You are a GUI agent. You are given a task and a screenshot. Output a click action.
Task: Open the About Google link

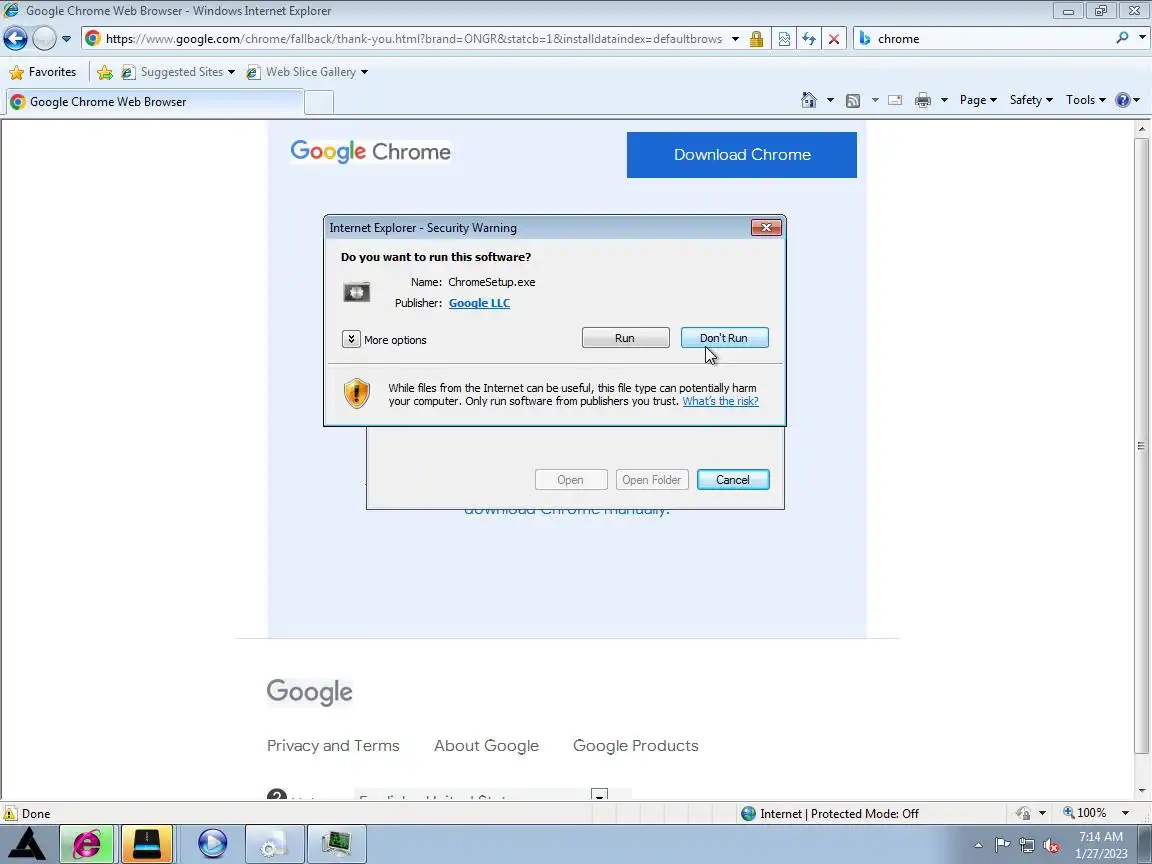(x=486, y=746)
